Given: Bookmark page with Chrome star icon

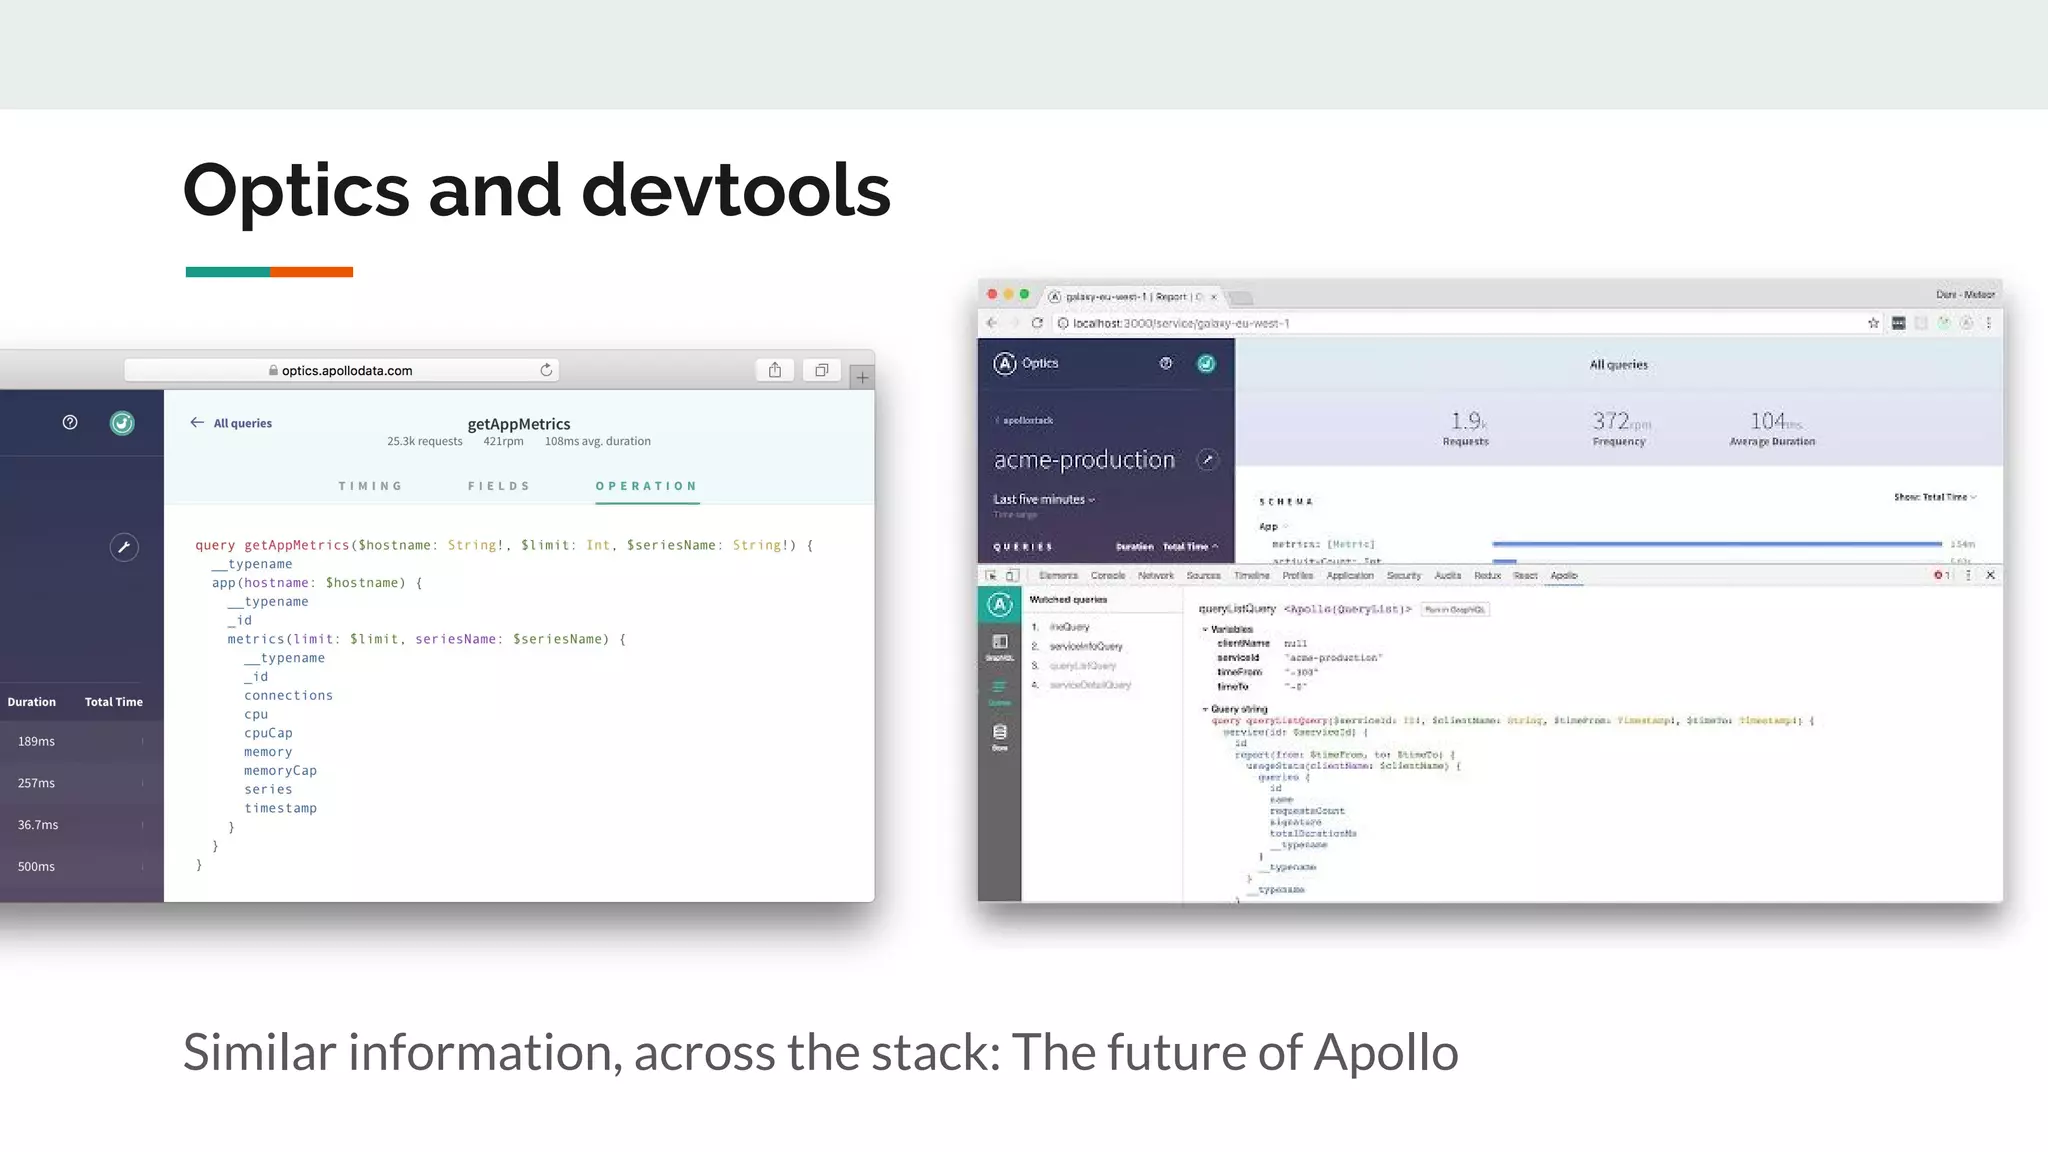Looking at the screenshot, I should tap(1873, 323).
